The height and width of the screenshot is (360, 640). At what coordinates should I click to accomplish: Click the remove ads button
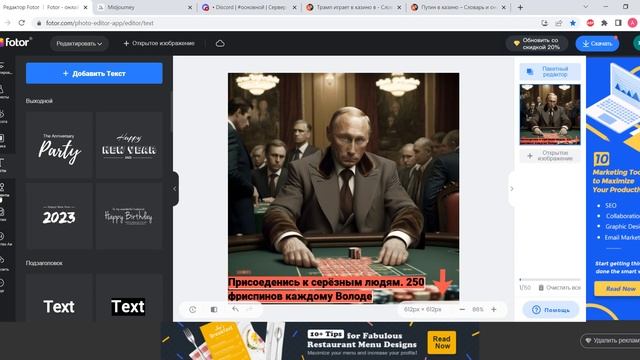click(x=611, y=340)
